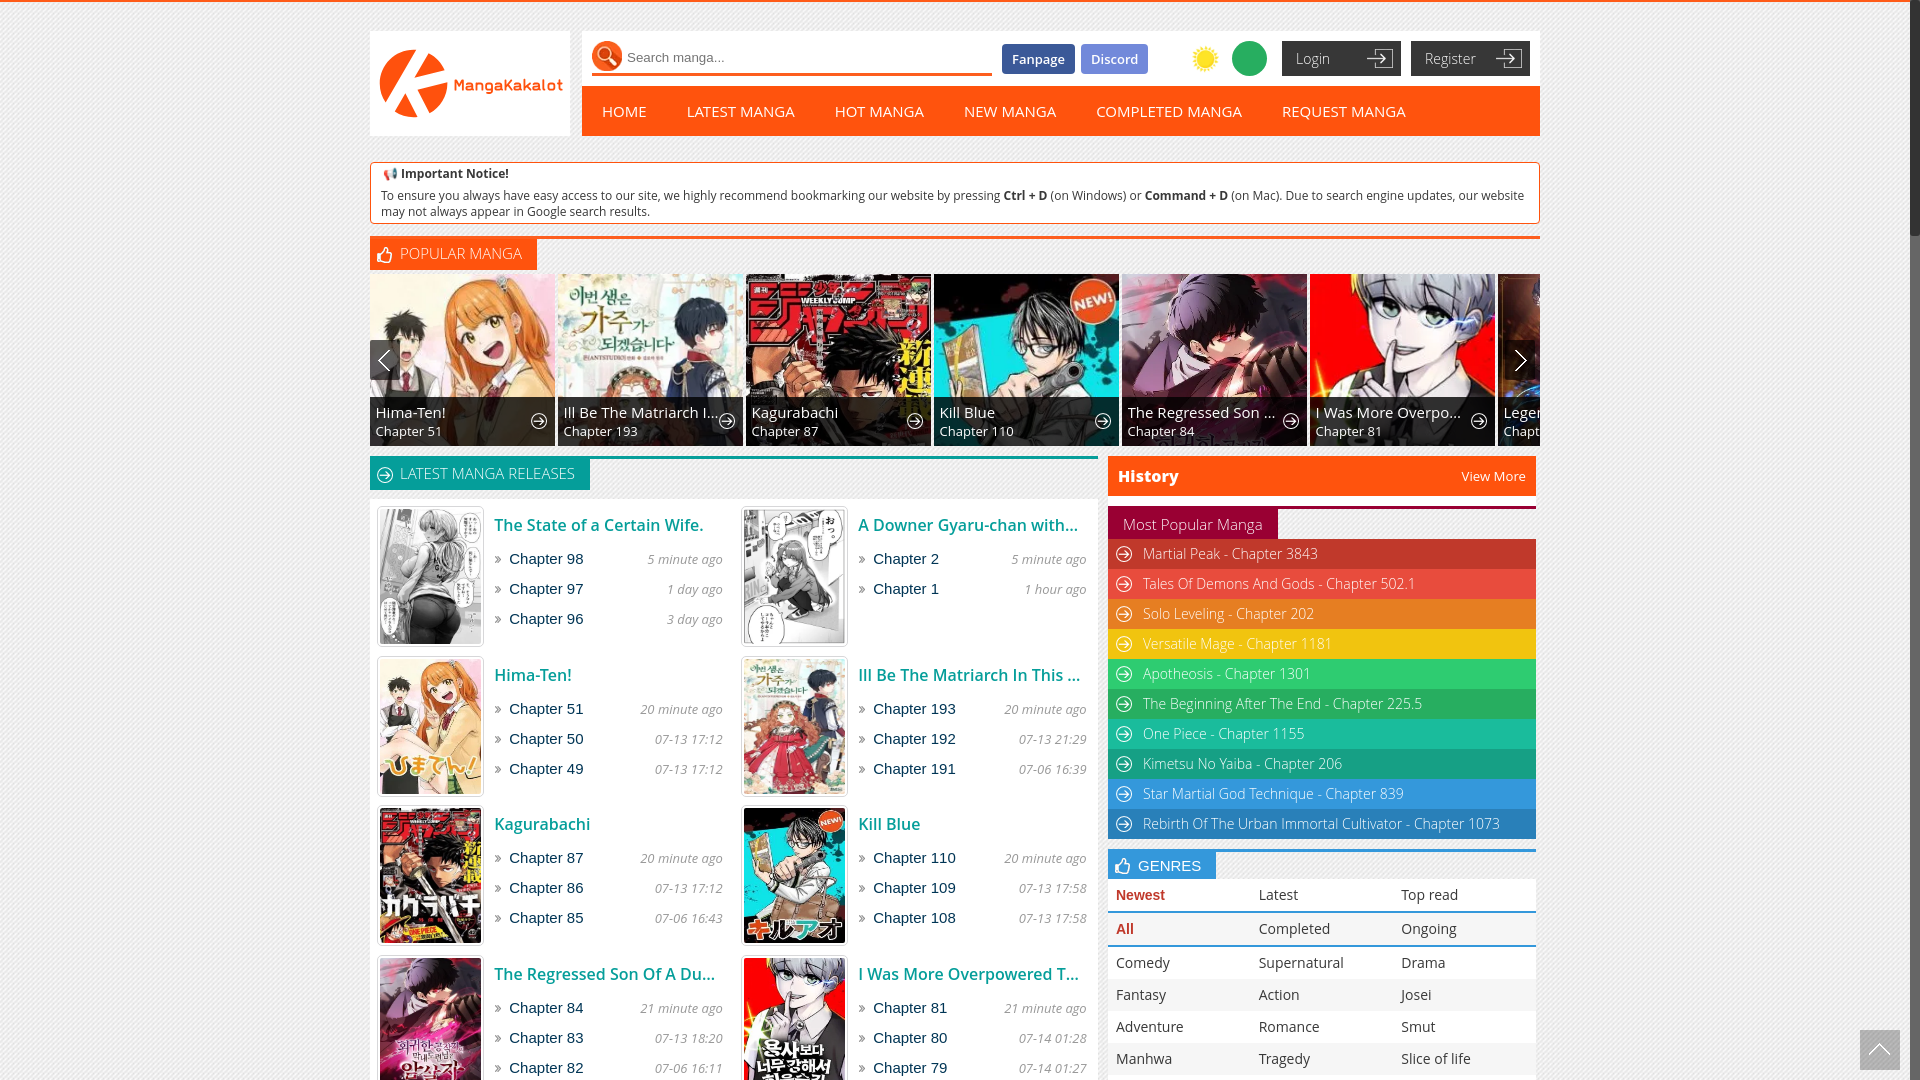The image size is (1920, 1080).
Task: Click the Fanpage button
Action: [x=1038, y=59]
